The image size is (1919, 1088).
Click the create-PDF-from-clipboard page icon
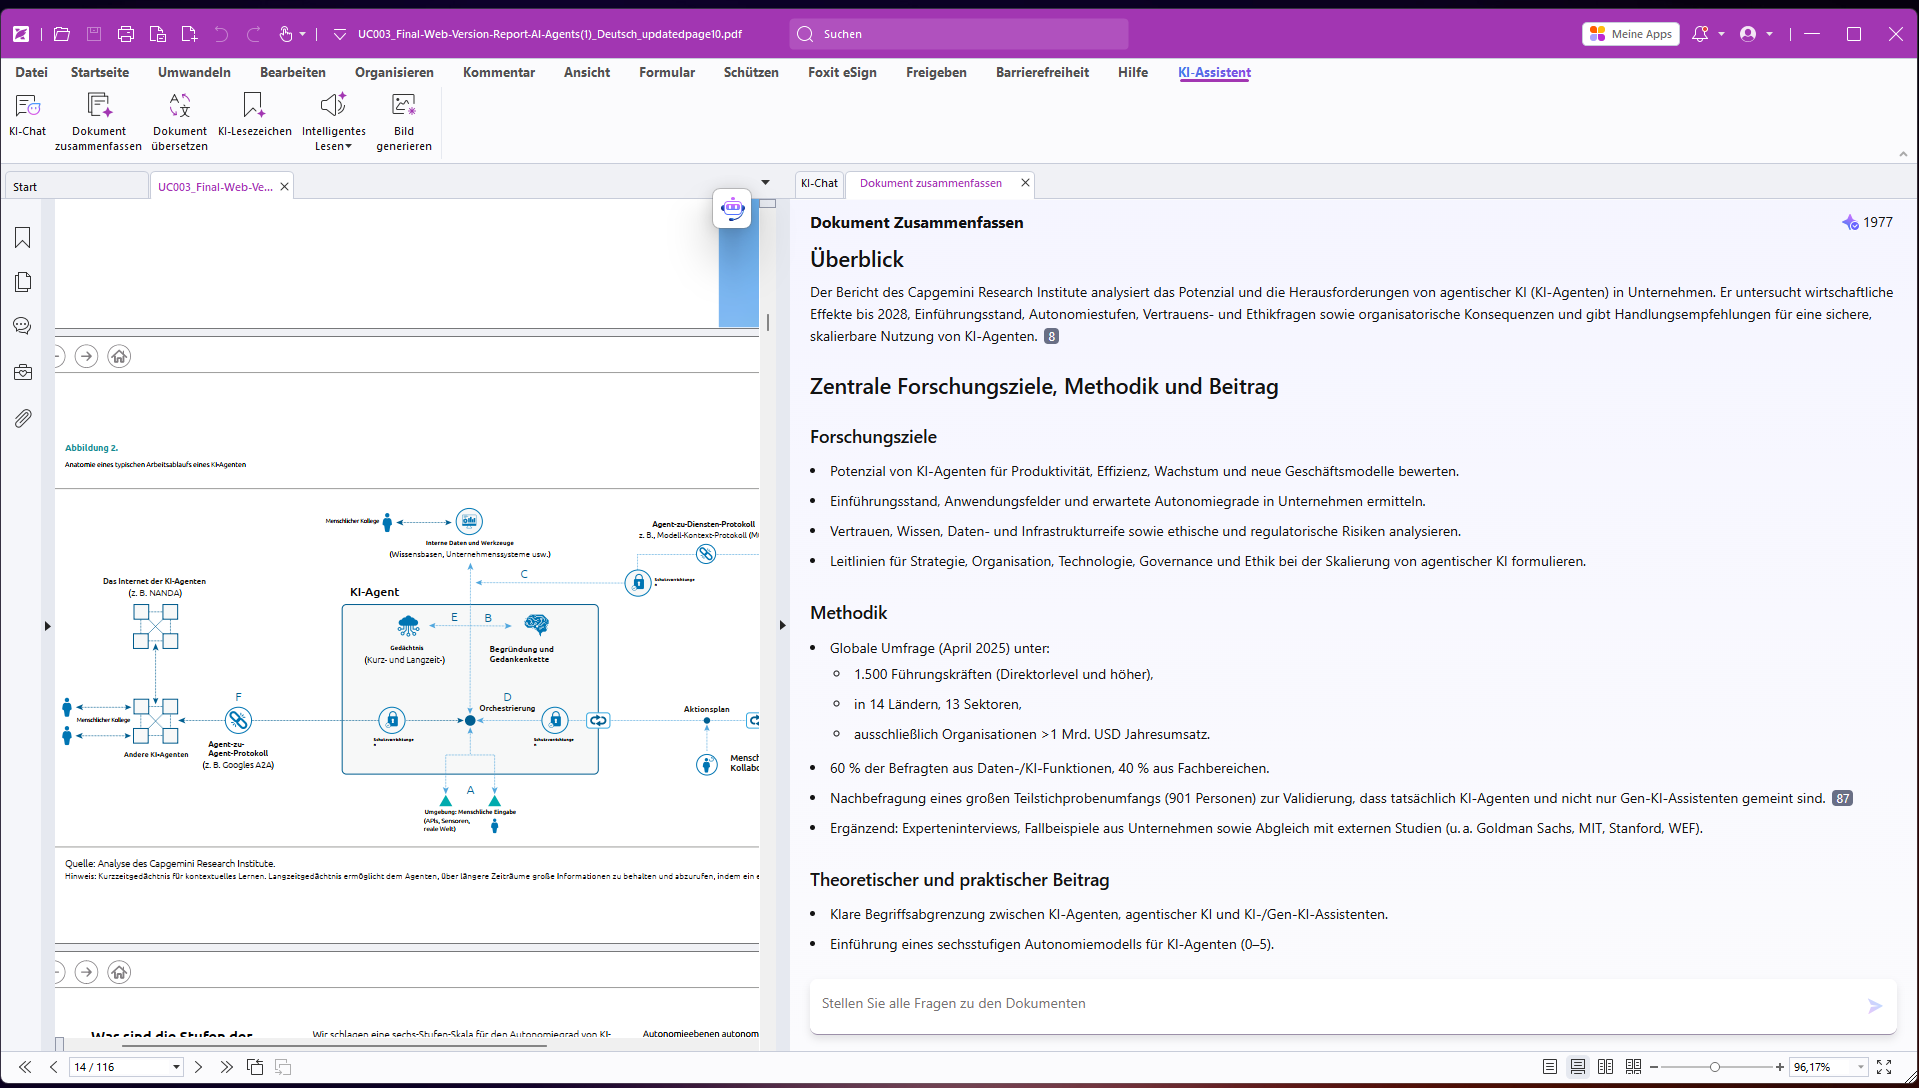click(x=158, y=34)
